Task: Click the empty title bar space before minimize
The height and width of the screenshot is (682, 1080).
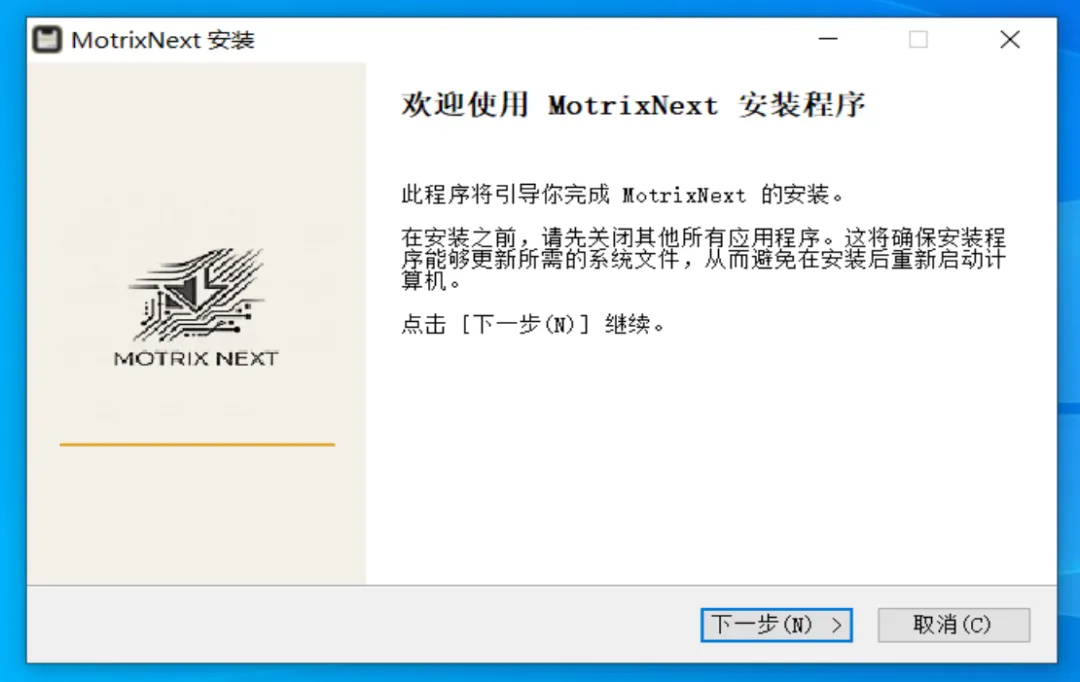Action: point(530,39)
